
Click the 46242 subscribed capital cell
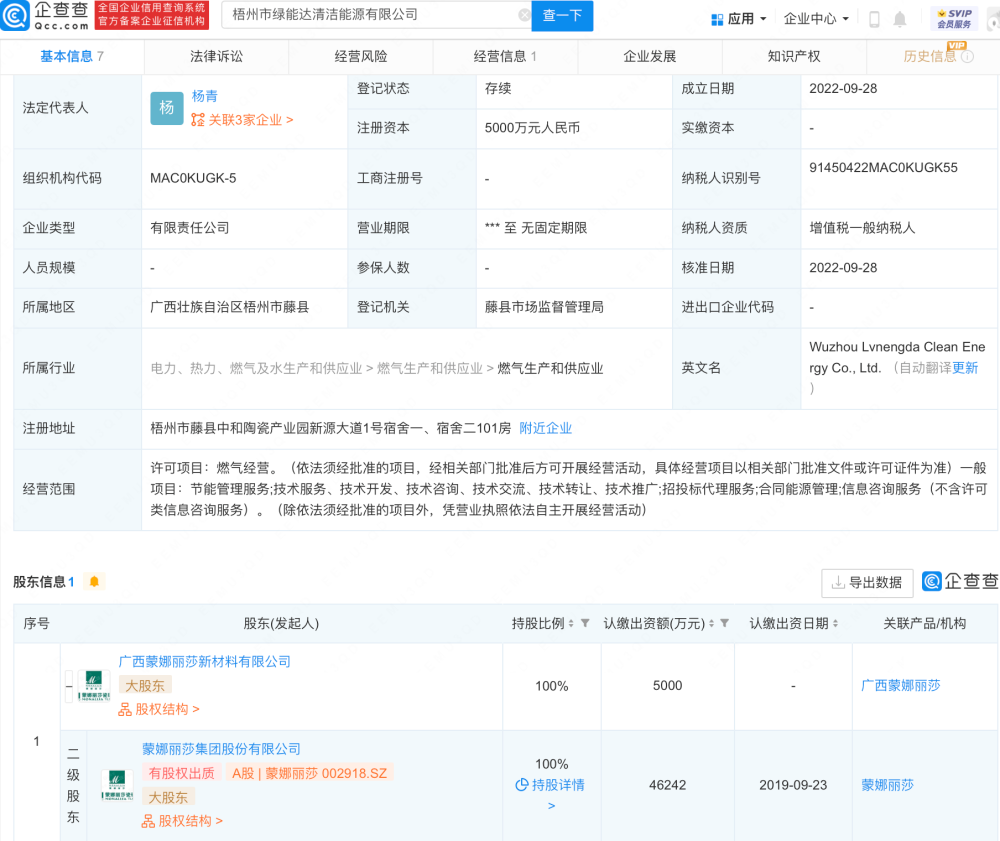click(x=667, y=786)
